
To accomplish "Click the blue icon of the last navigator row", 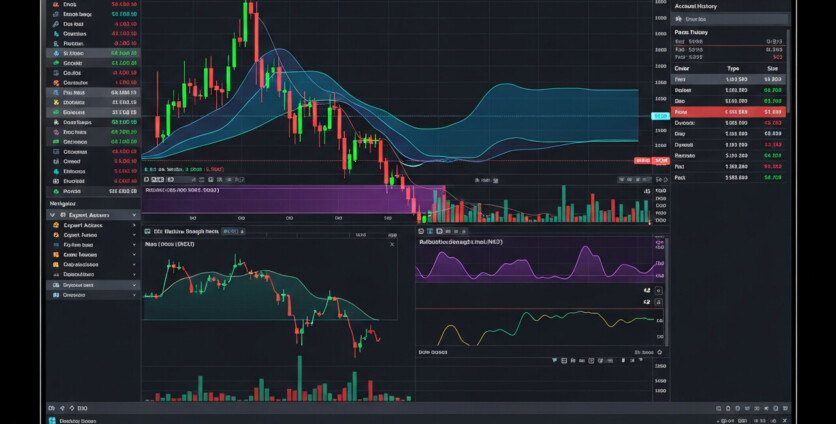I will [56, 295].
